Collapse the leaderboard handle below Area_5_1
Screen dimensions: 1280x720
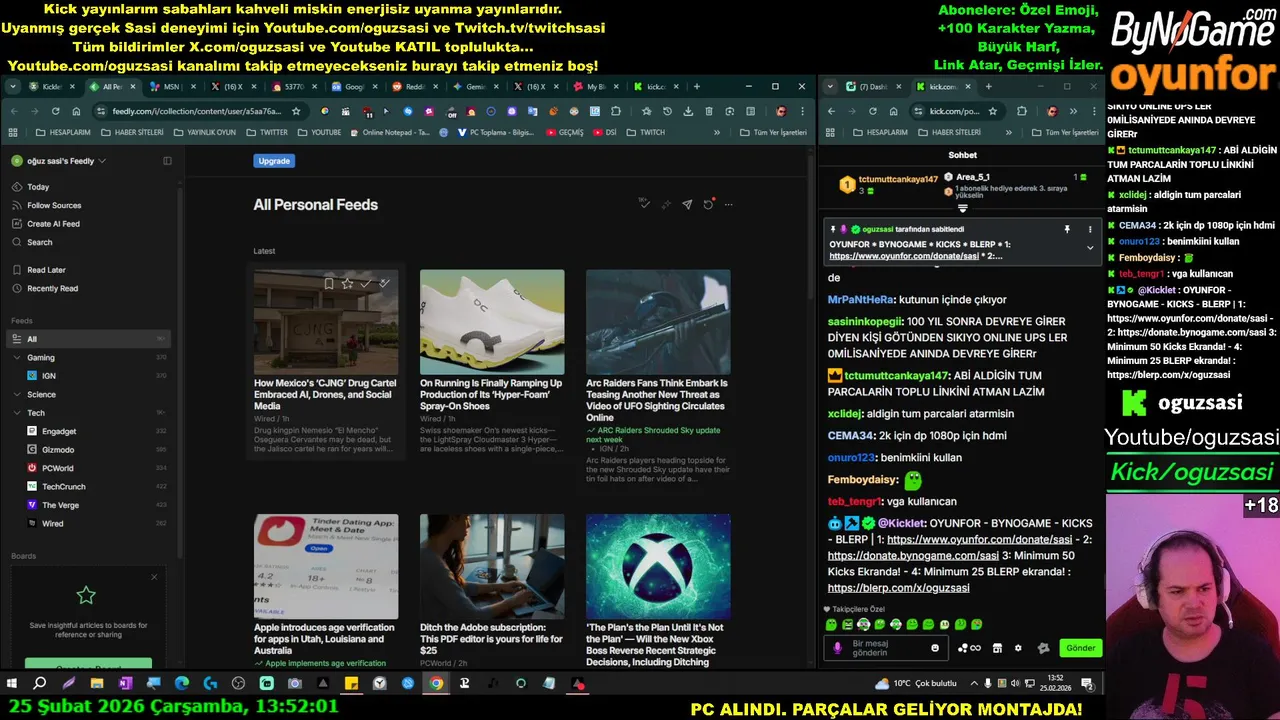(963, 208)
